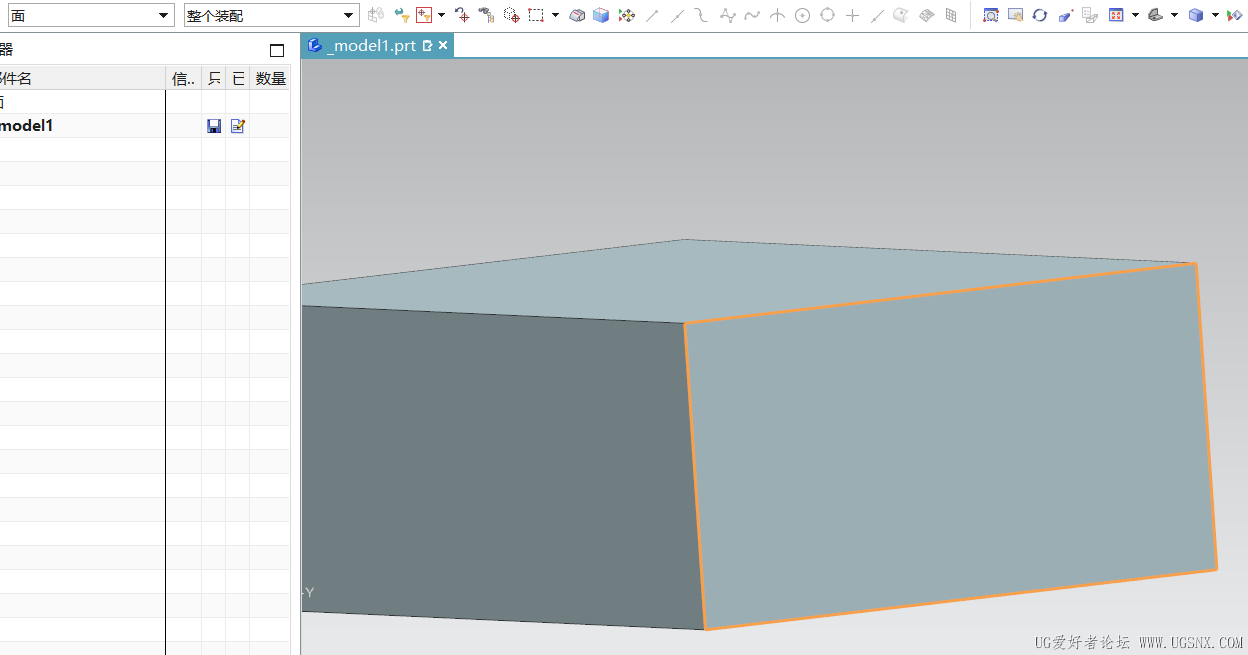Enable the end point snap icon
This screenshot has width=1248, height=655.
(x=652, y=15)
